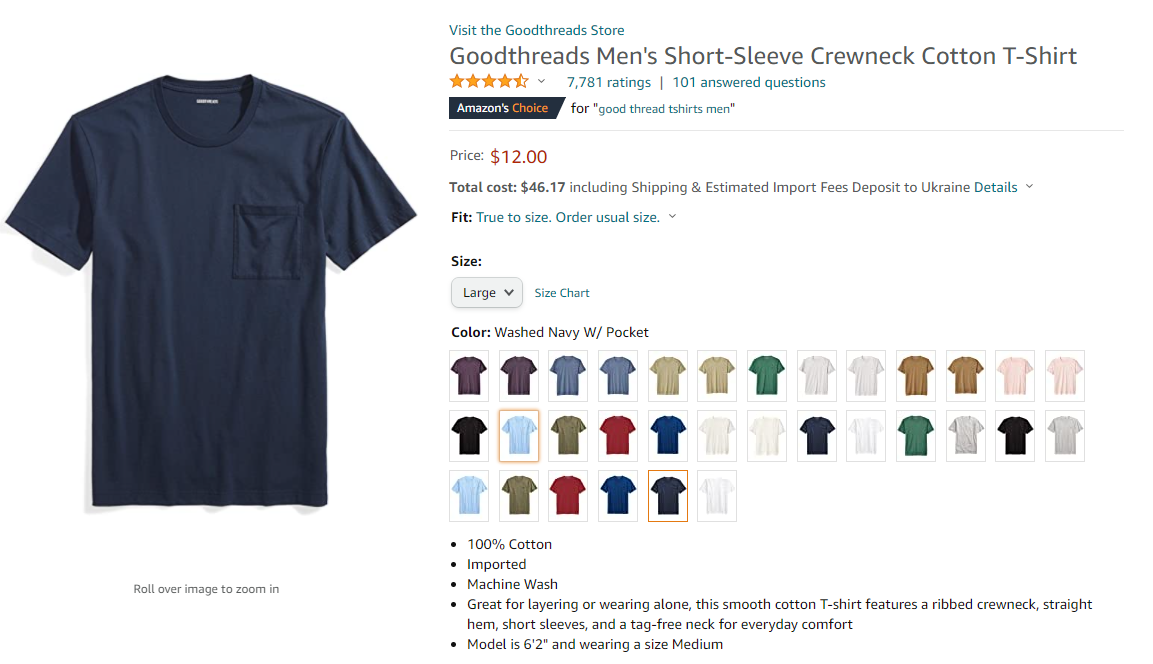Screen dimensions: 1153x664
Task: Open the Size Chart link
Action: (x=562, y=293)
